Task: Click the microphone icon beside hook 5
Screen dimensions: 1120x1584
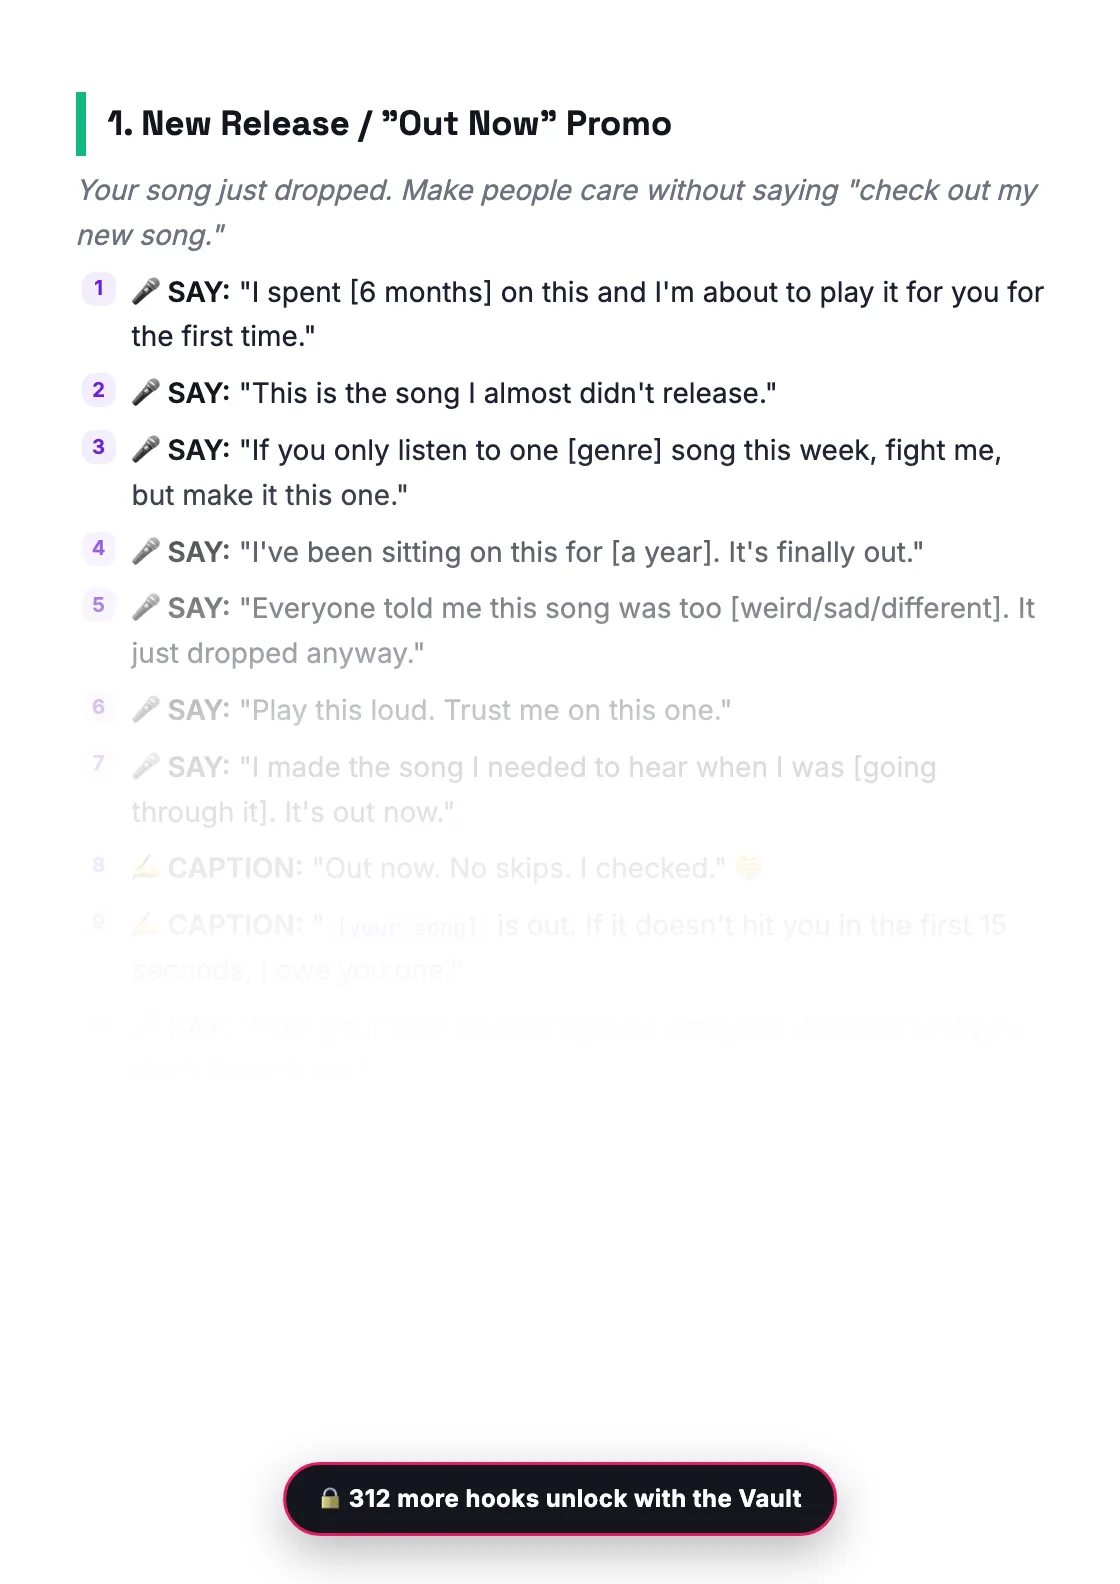Action: [x=146, y=608]
